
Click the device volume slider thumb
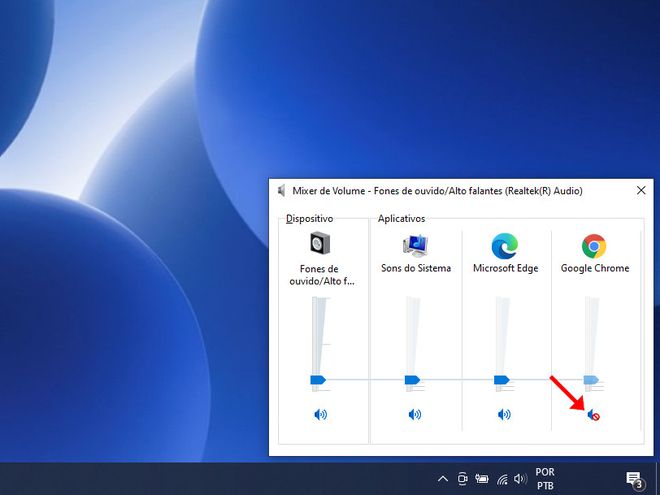318,380
